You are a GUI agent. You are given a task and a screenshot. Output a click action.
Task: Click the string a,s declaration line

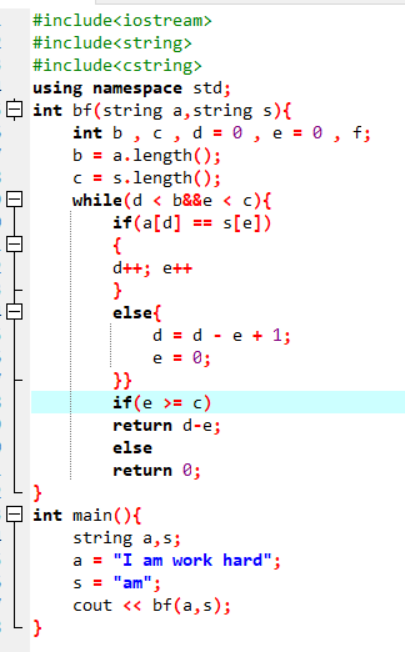point(127,538)
